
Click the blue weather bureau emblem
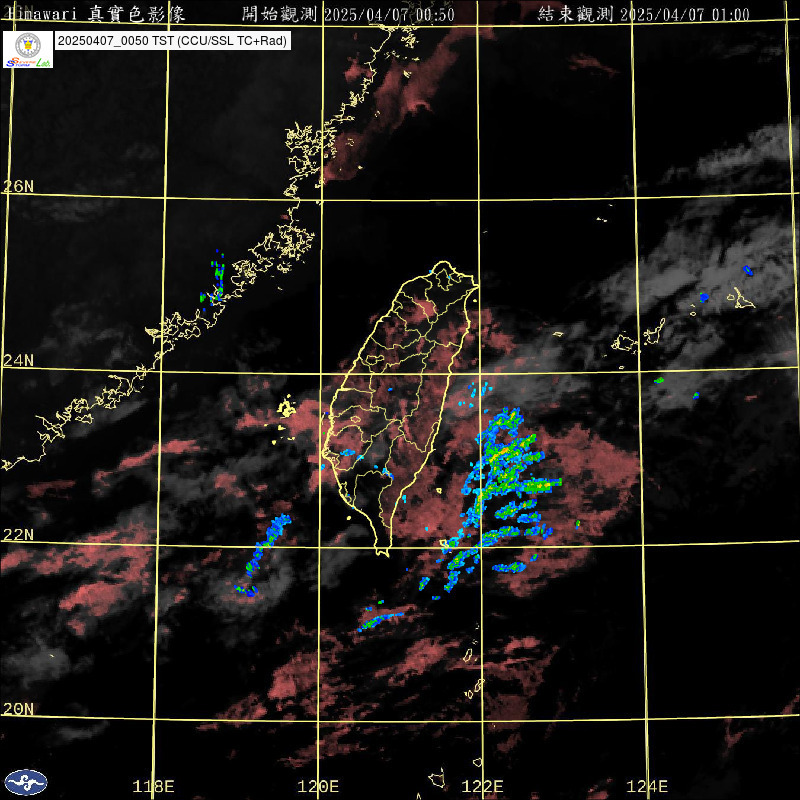tap(25, 781)
